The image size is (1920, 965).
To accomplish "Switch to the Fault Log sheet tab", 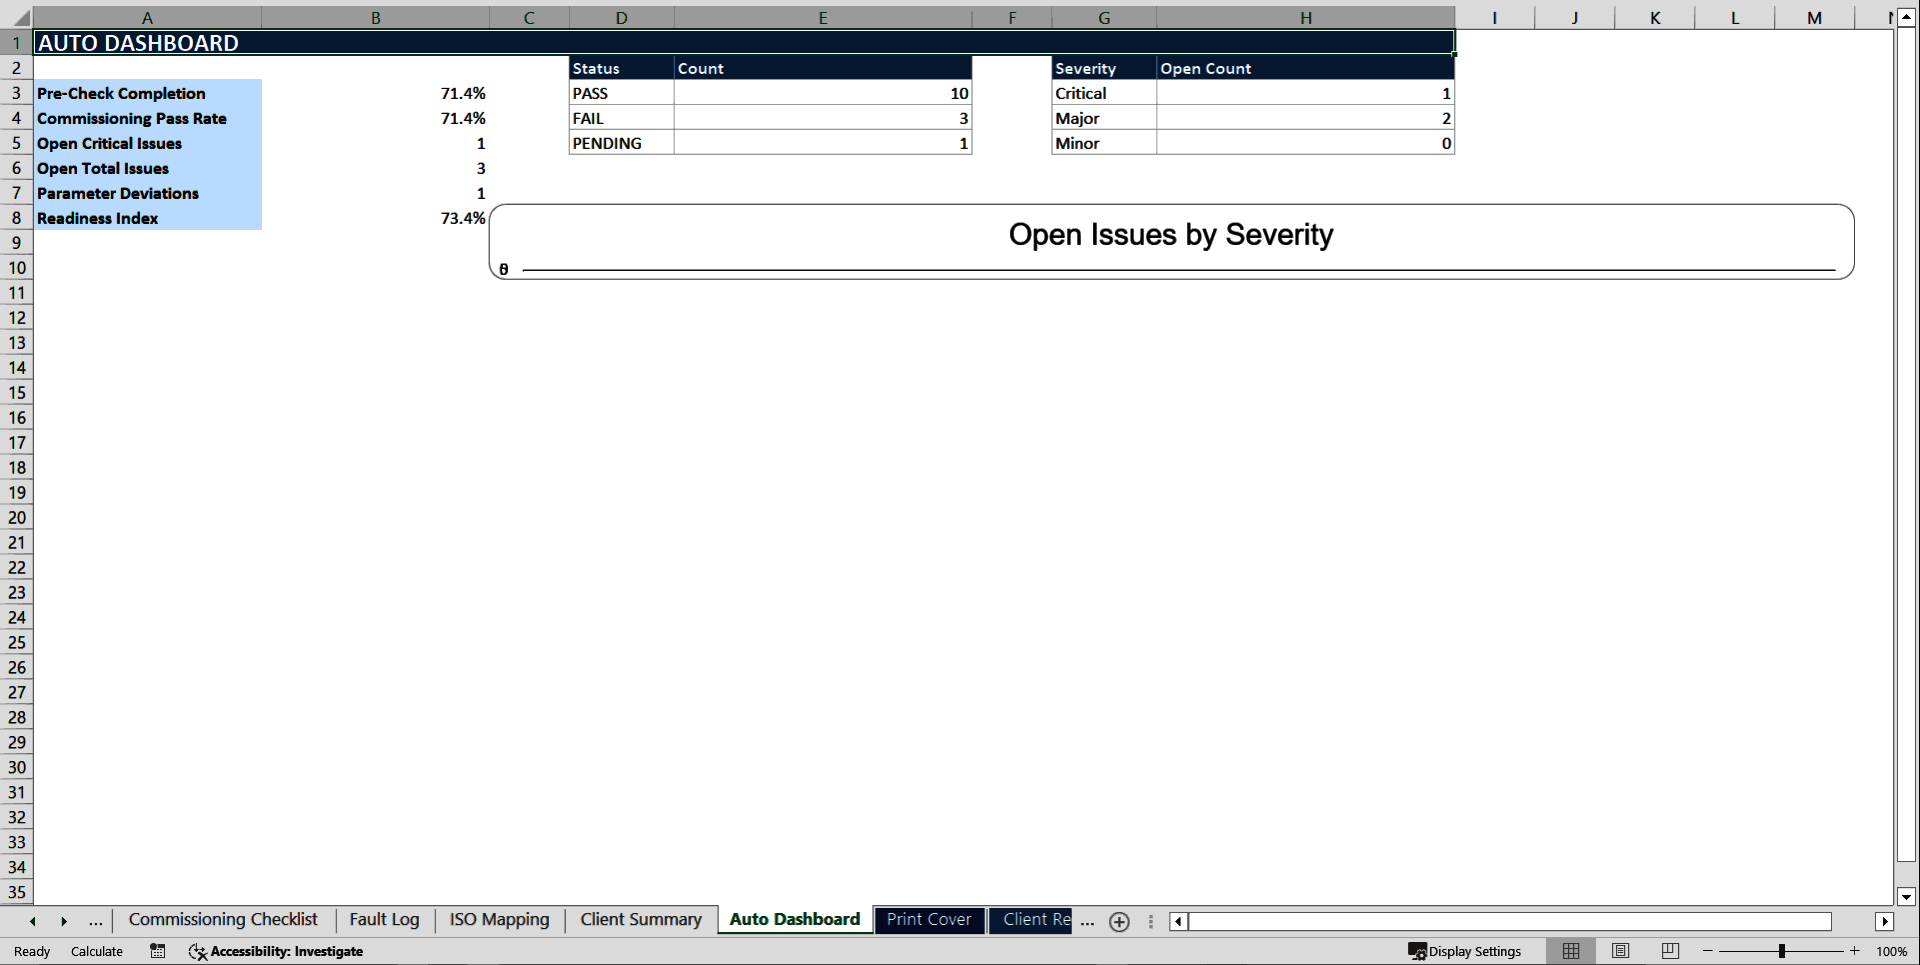I will click(385, 919).
